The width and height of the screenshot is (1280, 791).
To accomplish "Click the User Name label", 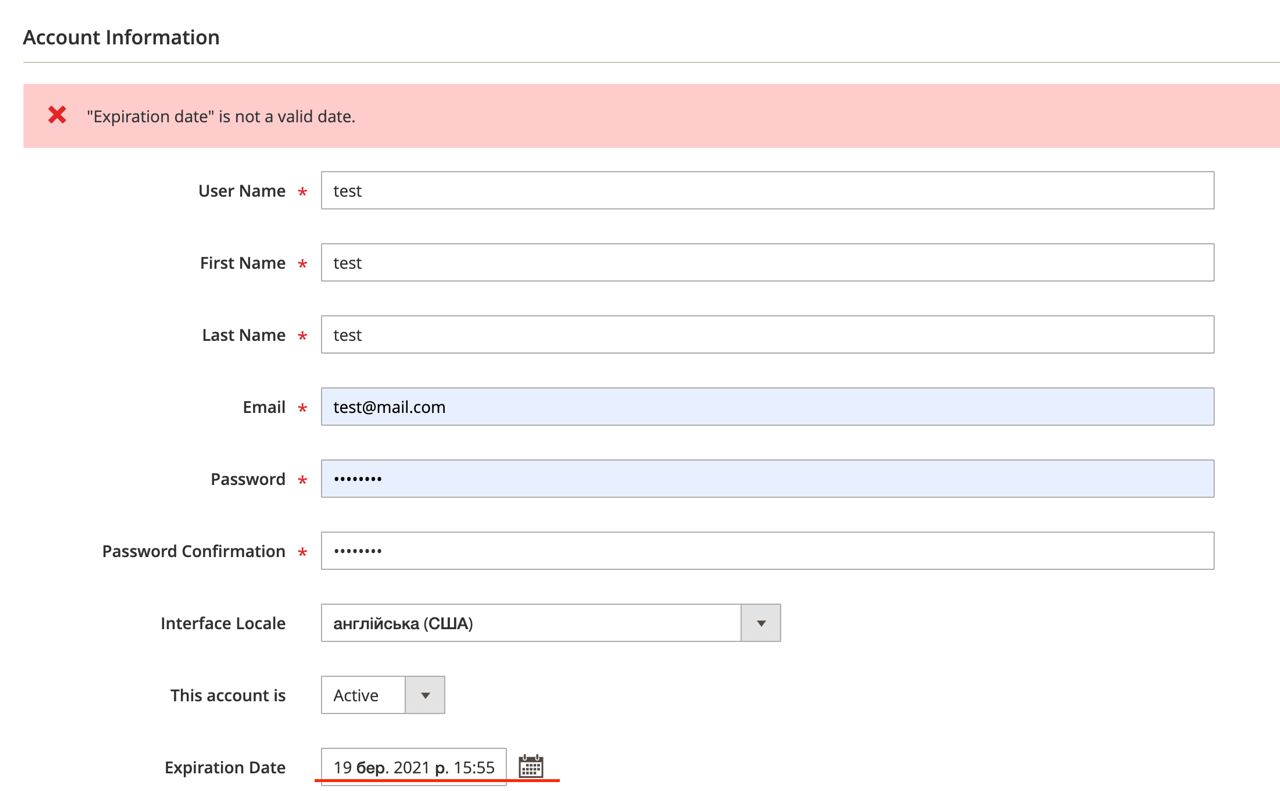I will pyautogui.click(x=242, y=191).
